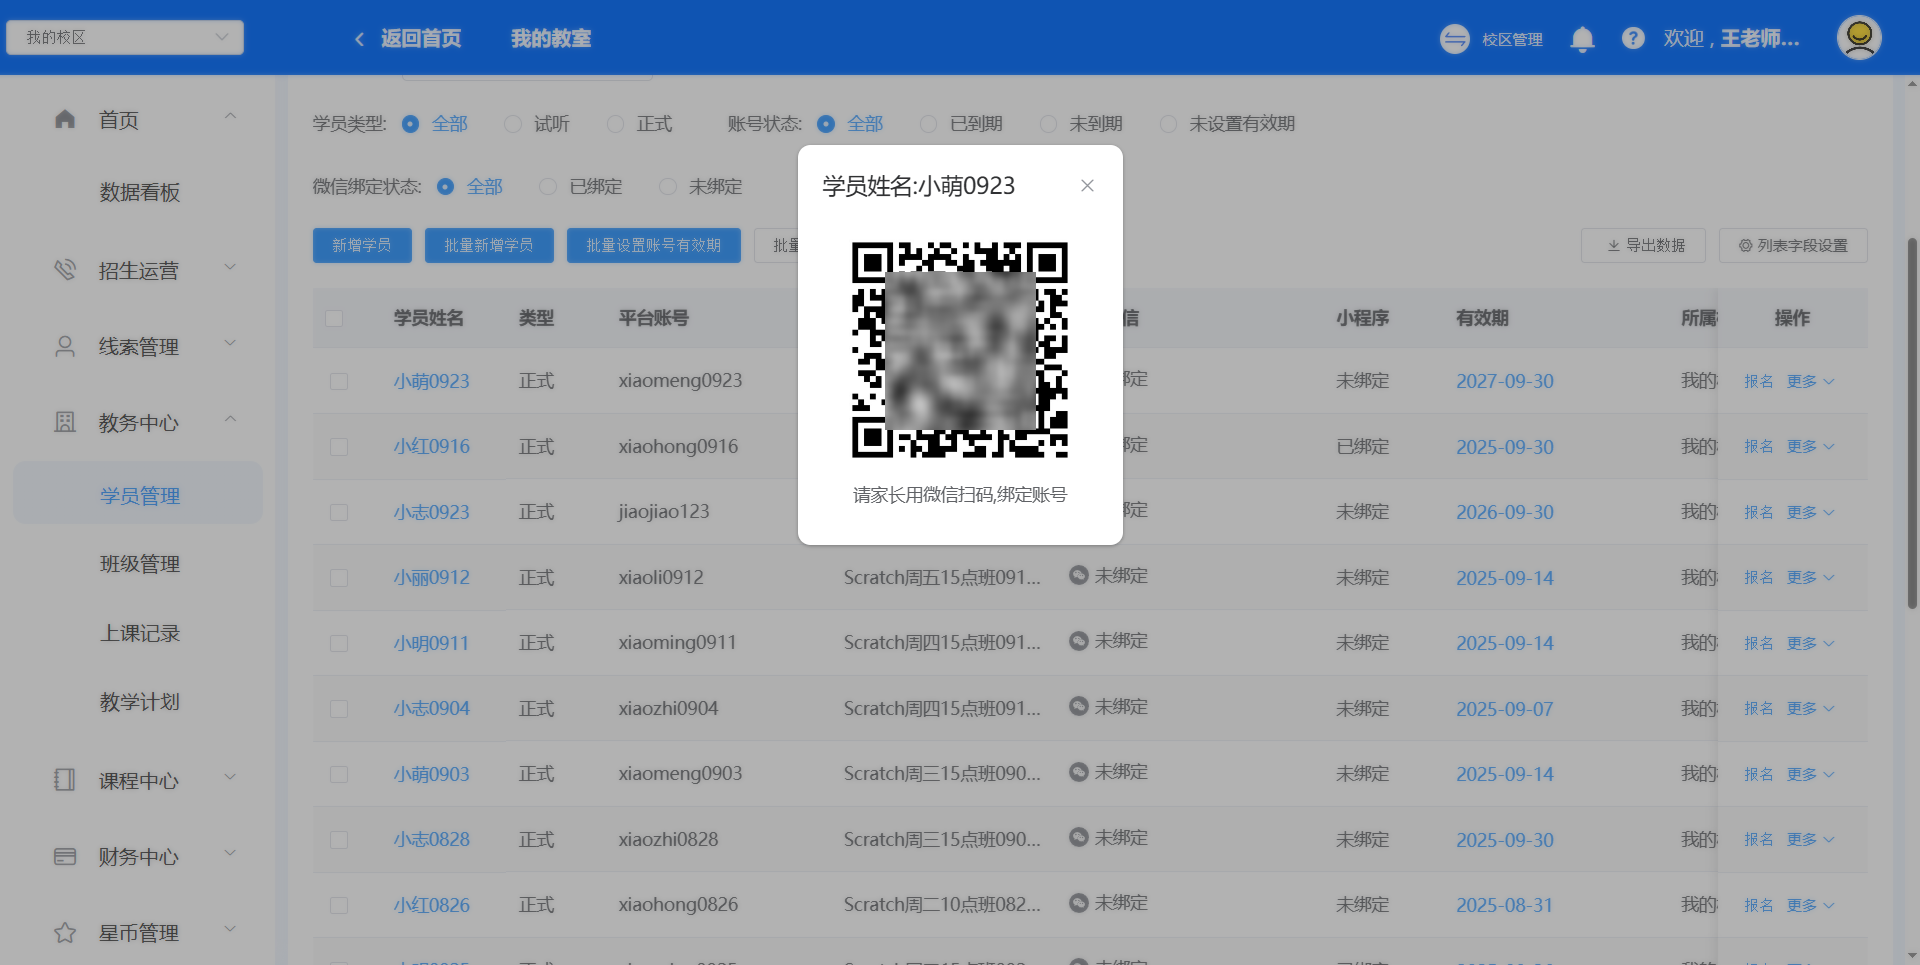Collapse the 首页 sidebar section

(x=230, y=117)
